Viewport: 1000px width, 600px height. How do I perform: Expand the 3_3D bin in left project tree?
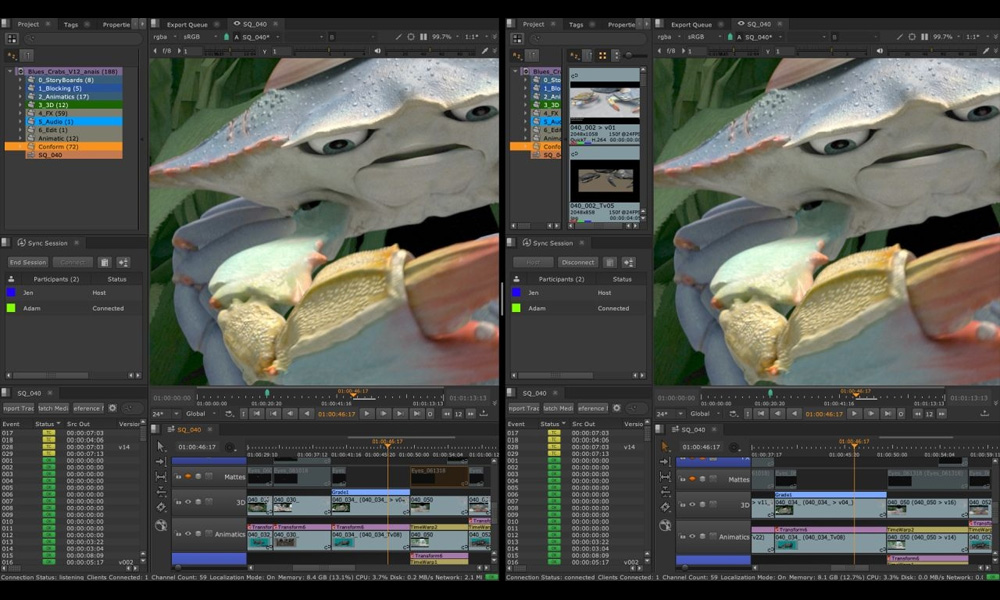click(x=19, y=104)
